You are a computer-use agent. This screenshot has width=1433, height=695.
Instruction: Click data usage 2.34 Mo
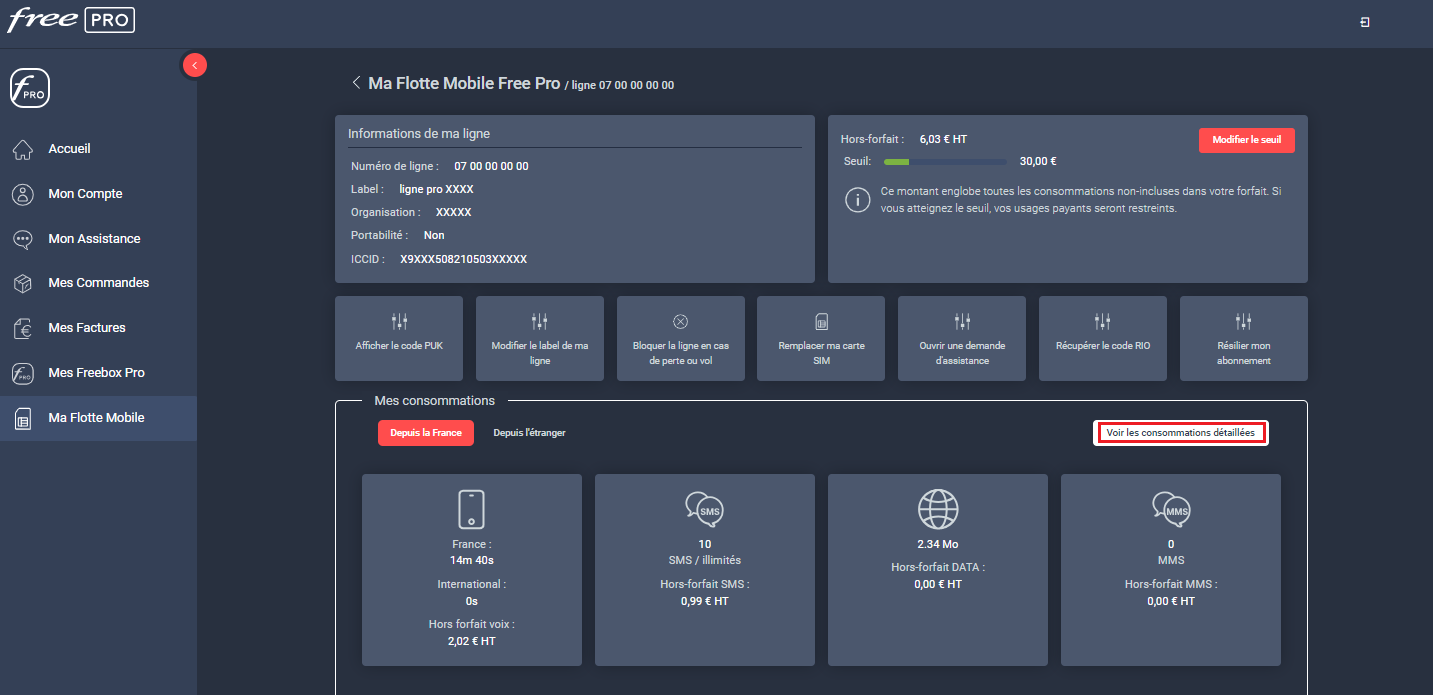pyautogui.click(x=938, y=544)
